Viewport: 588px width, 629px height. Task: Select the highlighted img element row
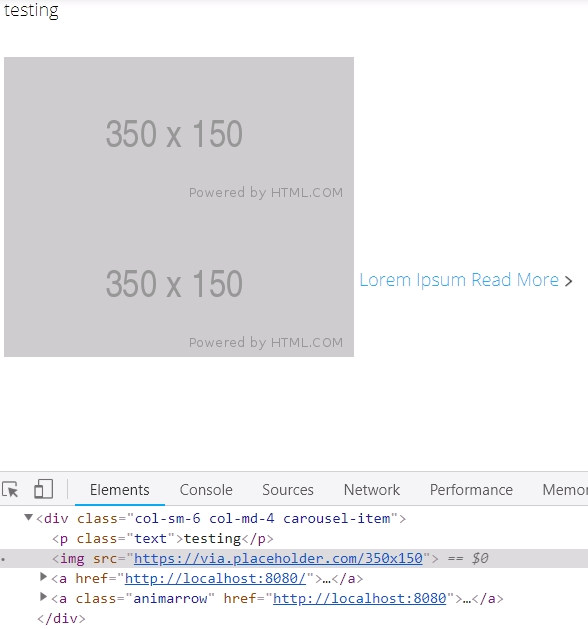(294, 558)
